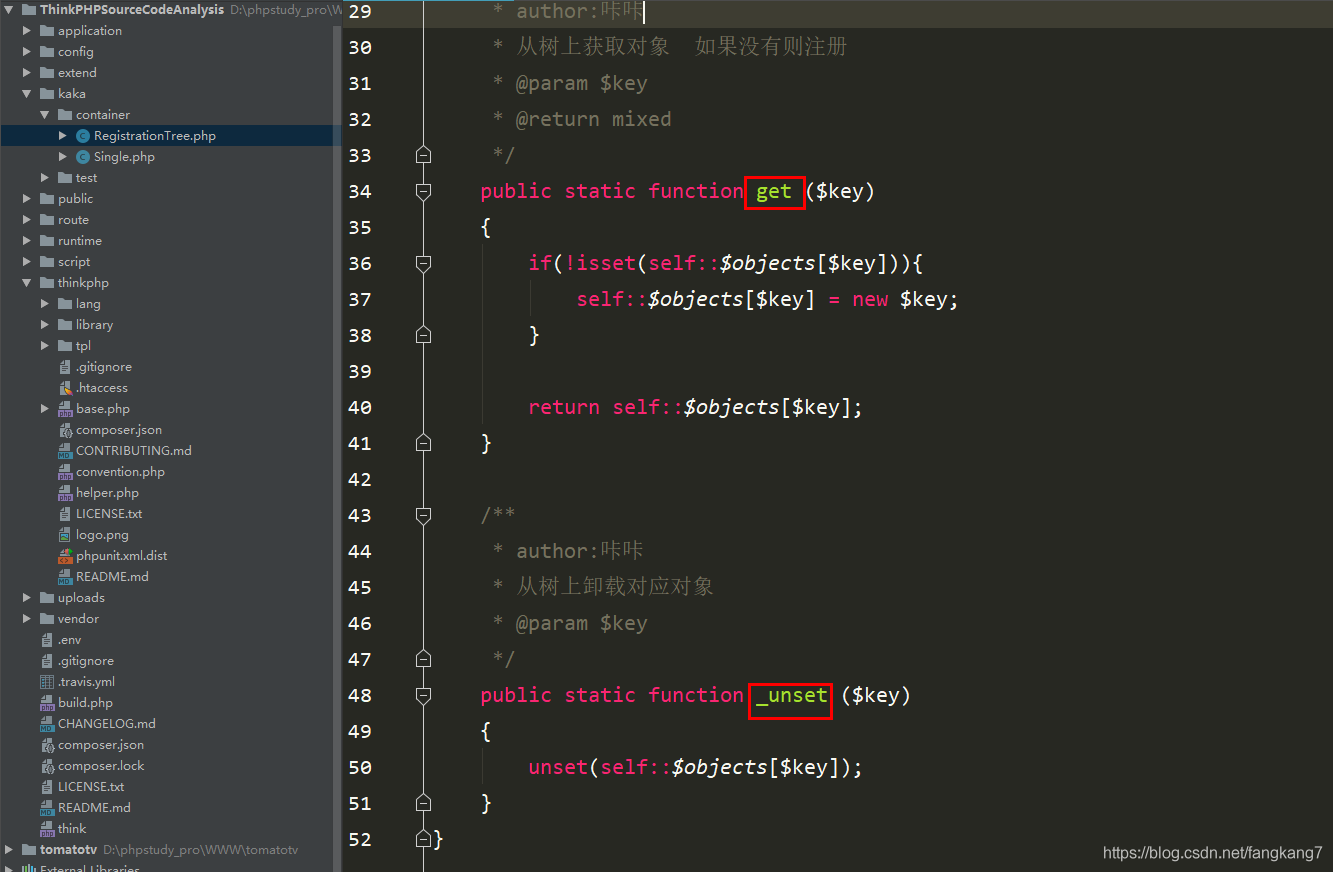This screenshot has height=872, width=1333.
Task: Click the CHANGELOG.md markdown file icon
Action: pyautogui.click(x=47, y=724)
